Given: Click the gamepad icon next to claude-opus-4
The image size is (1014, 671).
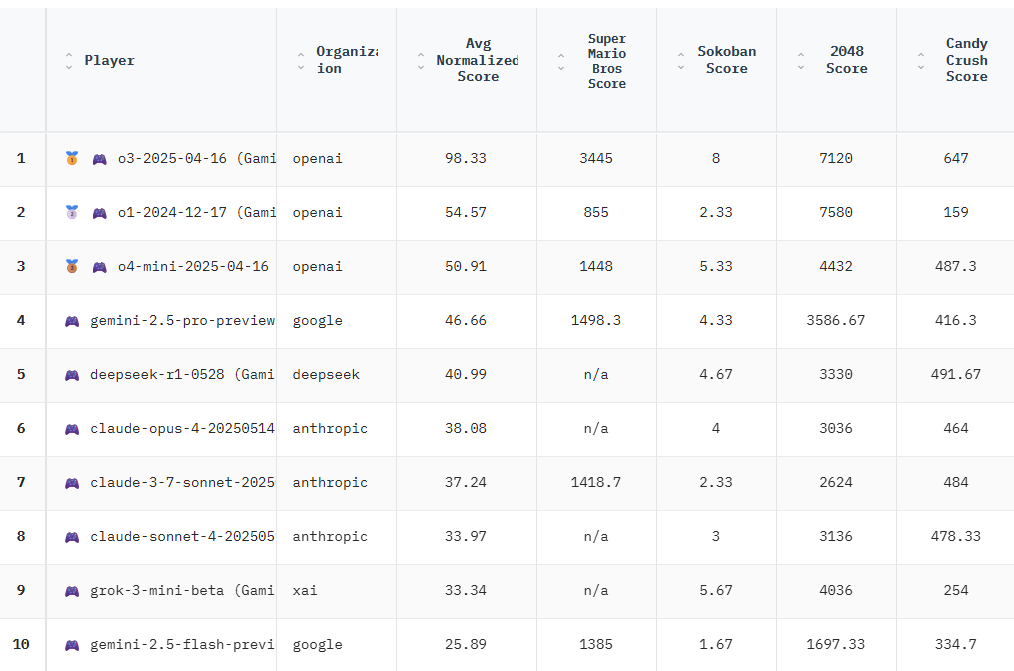Looking at the screenshot, I should pyautogui.click(x=72, y=429).
